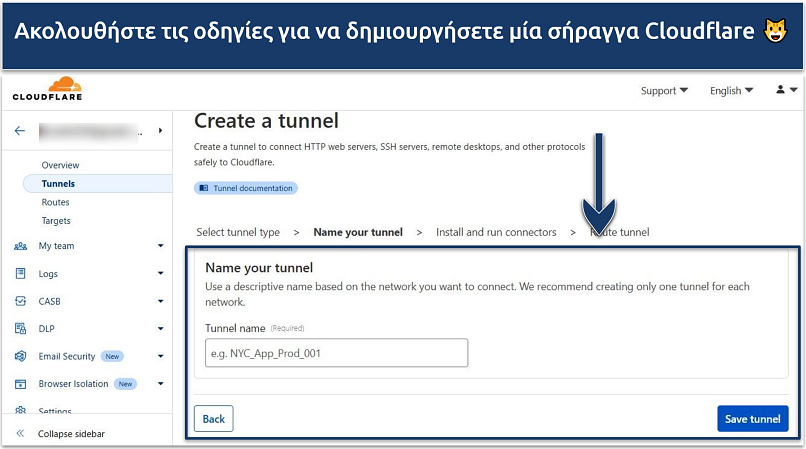Viewport: 806px width, 449px height.
Task: Click the Browser Isolation icon
Action: 21,384
